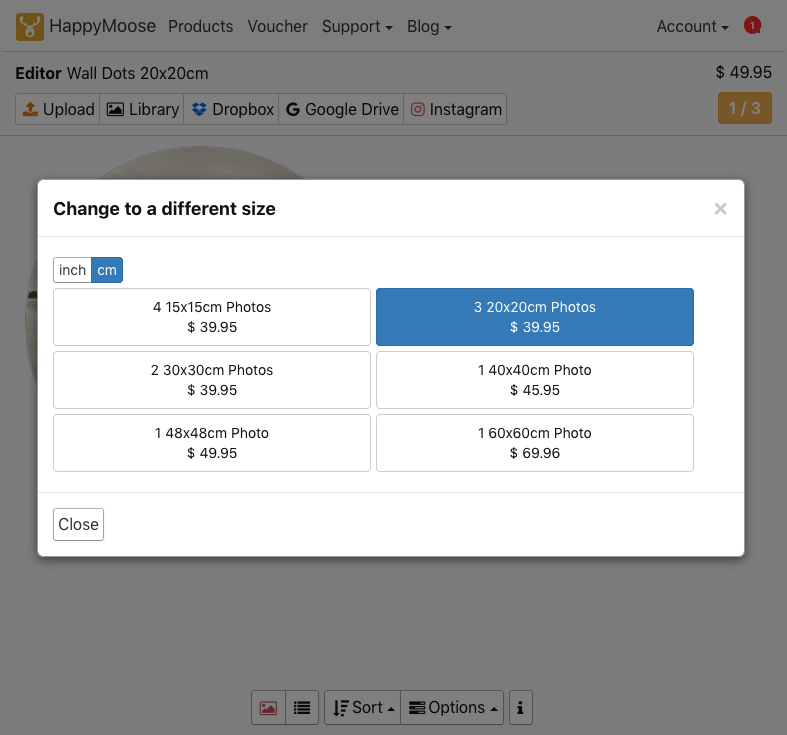Import photos from Dropbox
Viewport: 787px width, 735px height.
pyautogui.click(x=231, y=109)
